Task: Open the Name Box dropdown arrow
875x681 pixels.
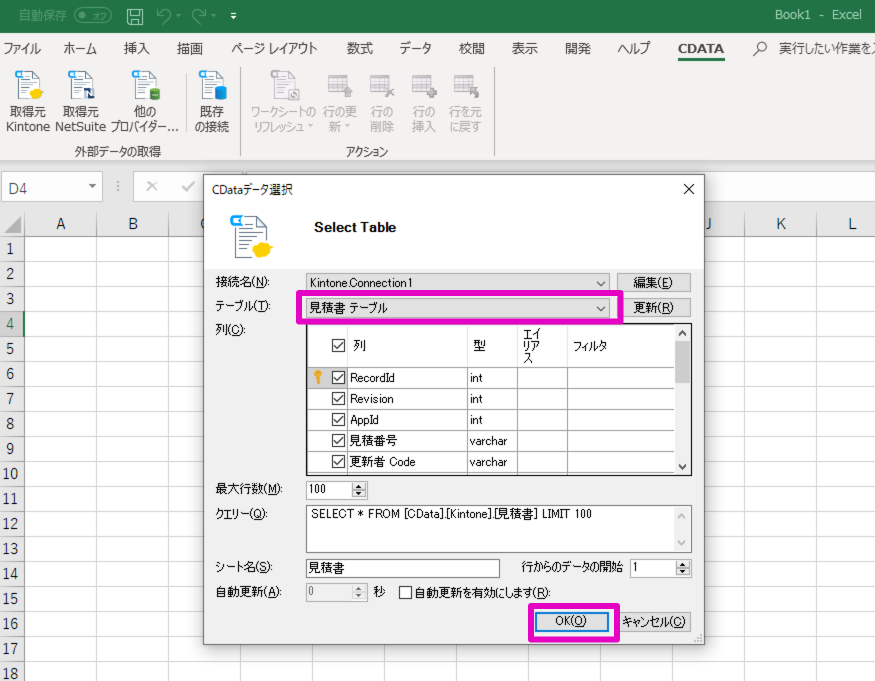Action: [92, 186]
